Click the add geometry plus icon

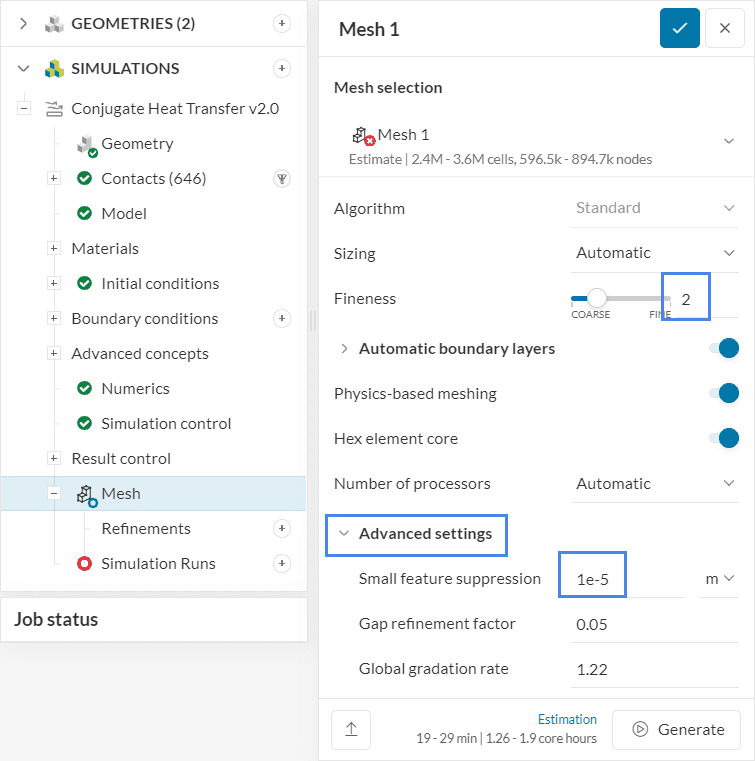pos(282,24)
